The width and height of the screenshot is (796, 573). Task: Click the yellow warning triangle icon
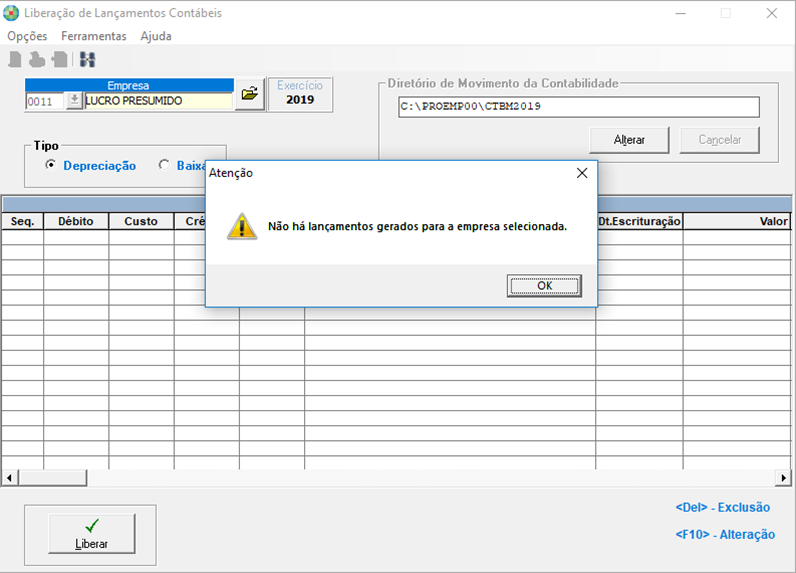coord(242,226)
